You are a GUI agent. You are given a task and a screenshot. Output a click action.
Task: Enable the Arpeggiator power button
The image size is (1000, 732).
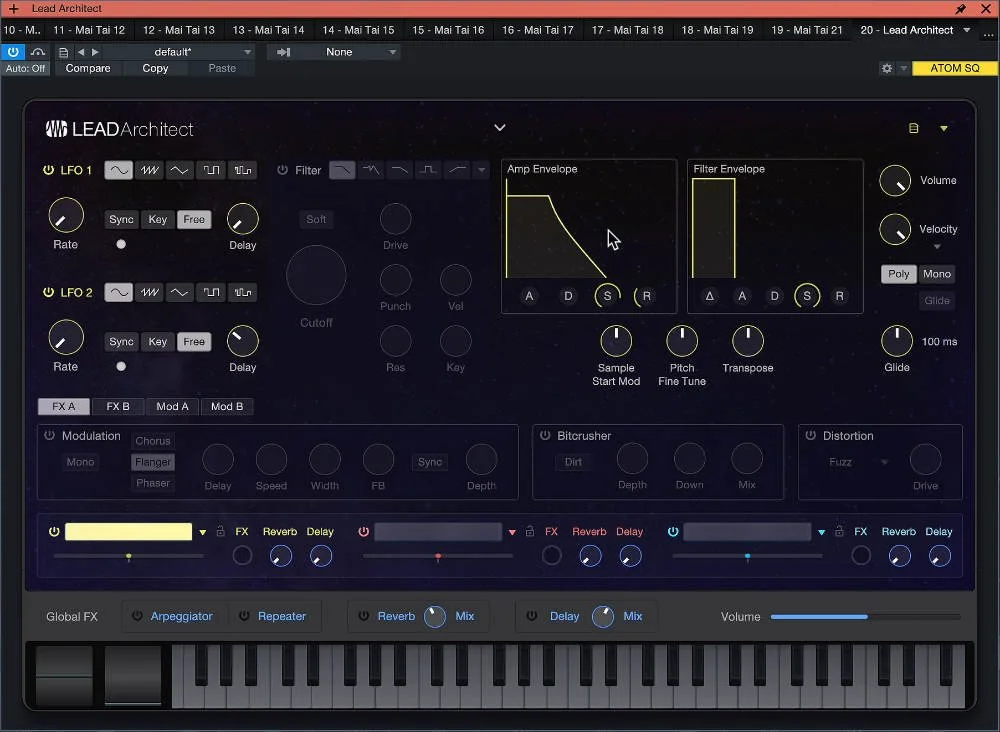(x=137, y=616)
